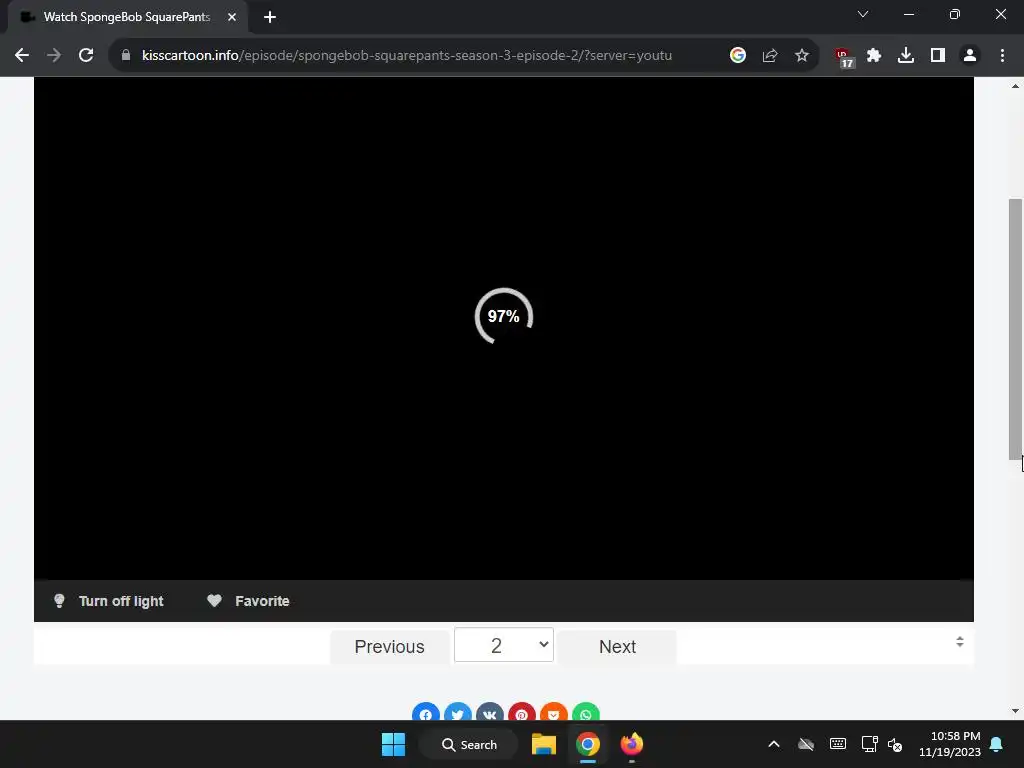View site security lock information

[x=126, y=56]
